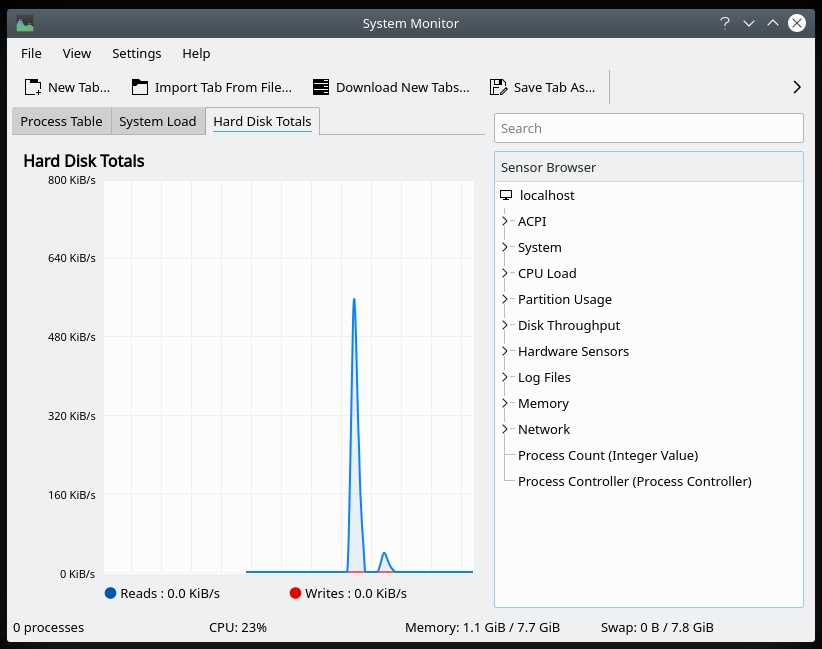Click the blue Reads legend swatch
The image size is (822, 649).
[110, 593]
